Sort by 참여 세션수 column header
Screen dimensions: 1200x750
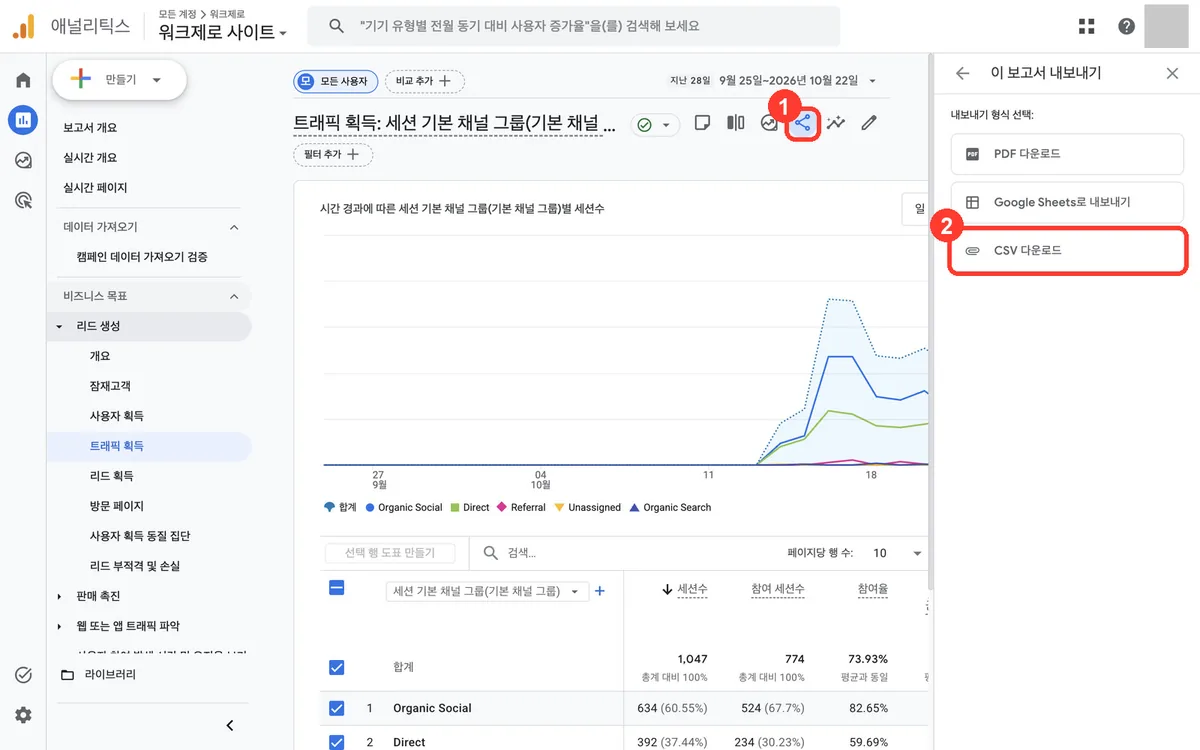pos(778,590)
